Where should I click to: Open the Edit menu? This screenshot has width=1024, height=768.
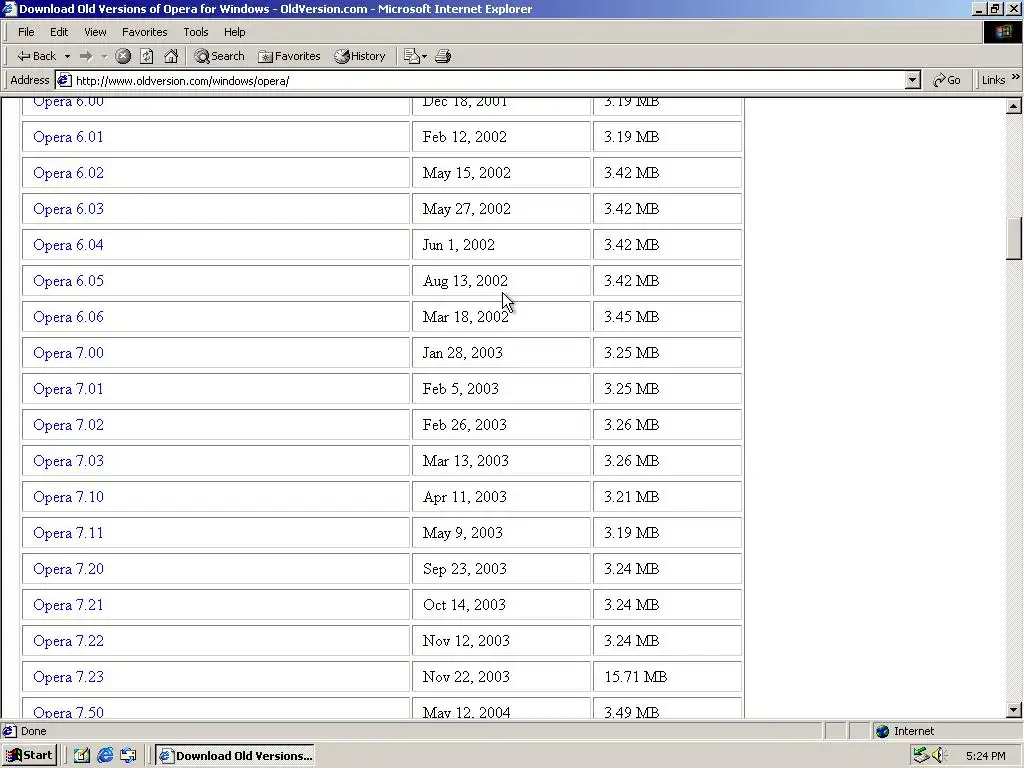59,32
